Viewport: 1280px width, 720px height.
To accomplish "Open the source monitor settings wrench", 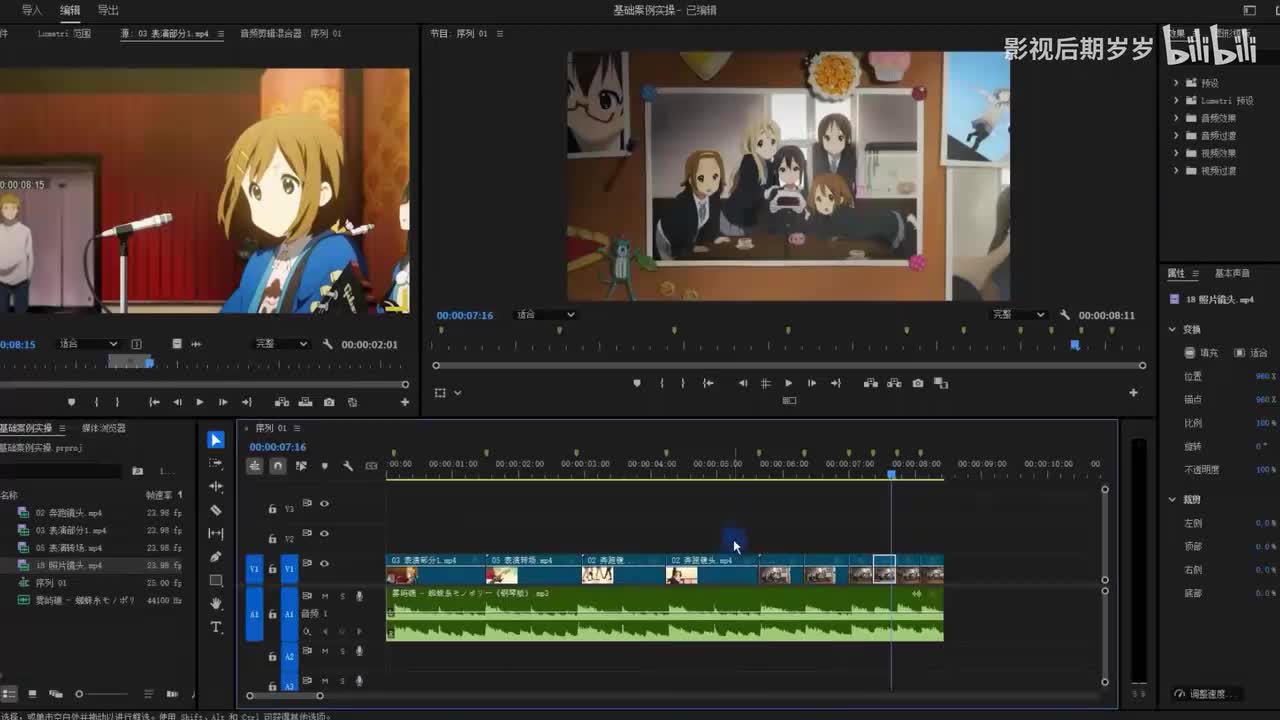I will coord(328,344).
